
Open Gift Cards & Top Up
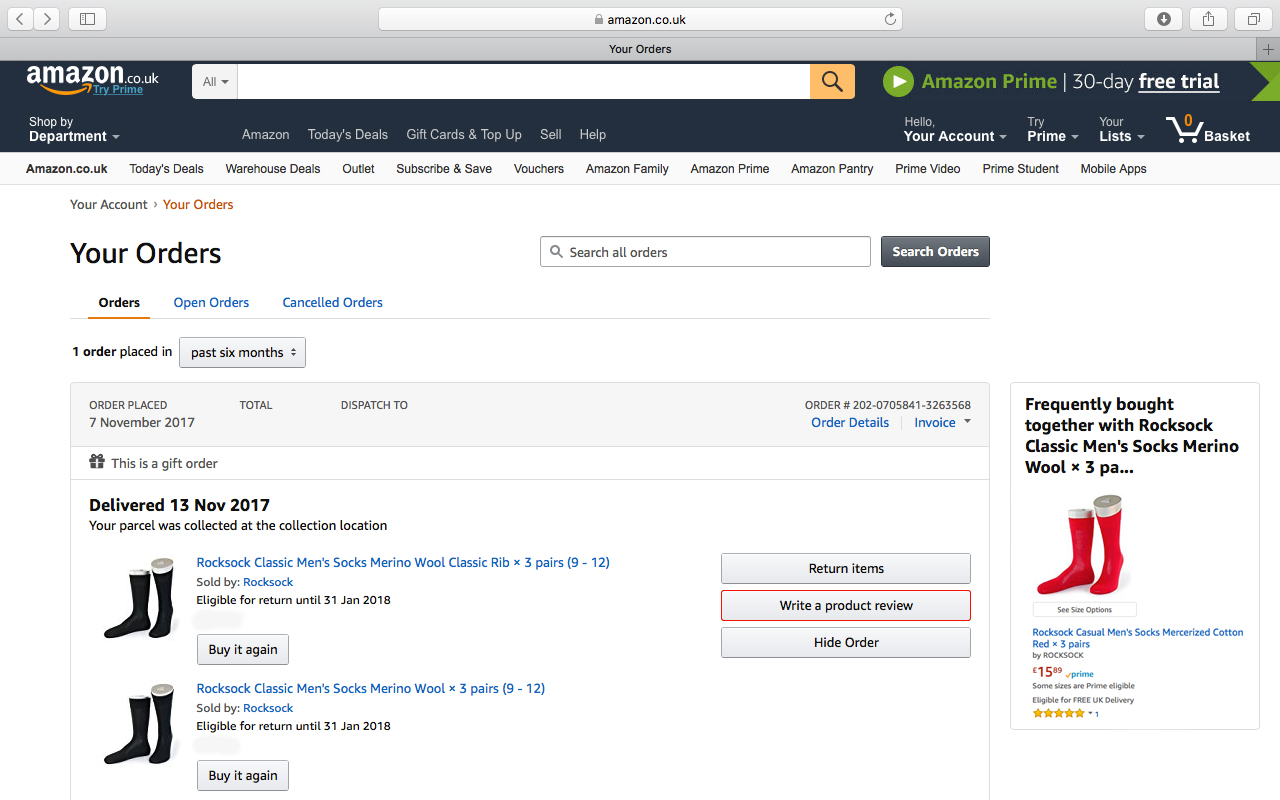pos(464,134)
